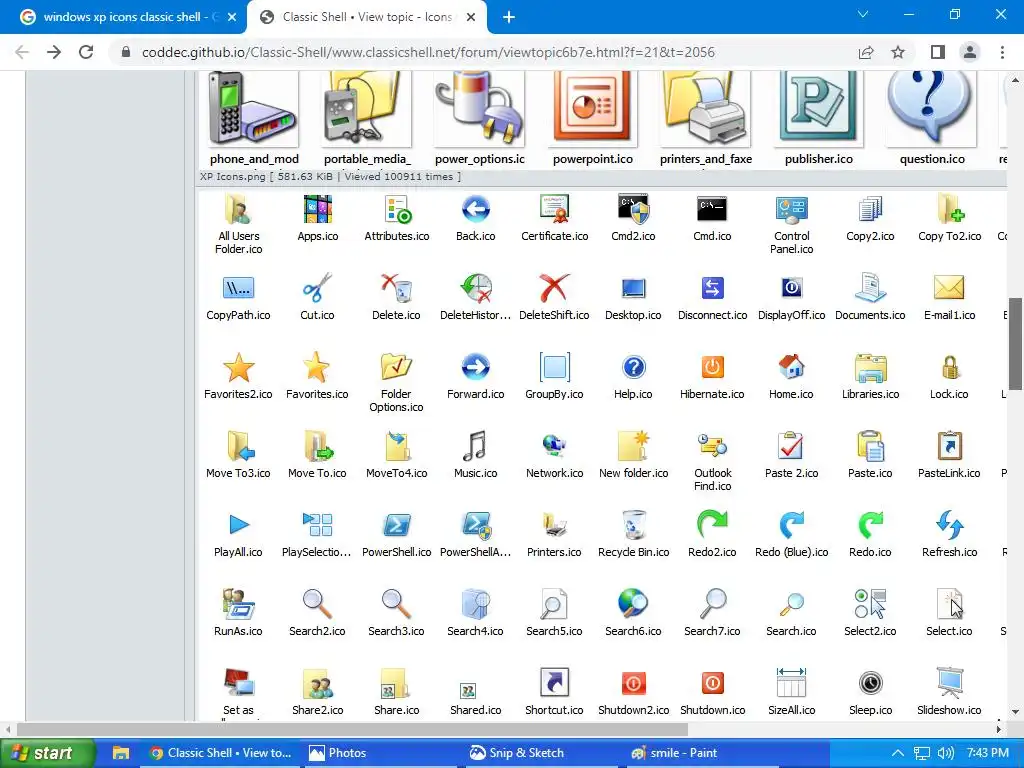Open the Chrome three-dot menu
Viewport: 1024px width, 768px height.
coord(1002,52)
